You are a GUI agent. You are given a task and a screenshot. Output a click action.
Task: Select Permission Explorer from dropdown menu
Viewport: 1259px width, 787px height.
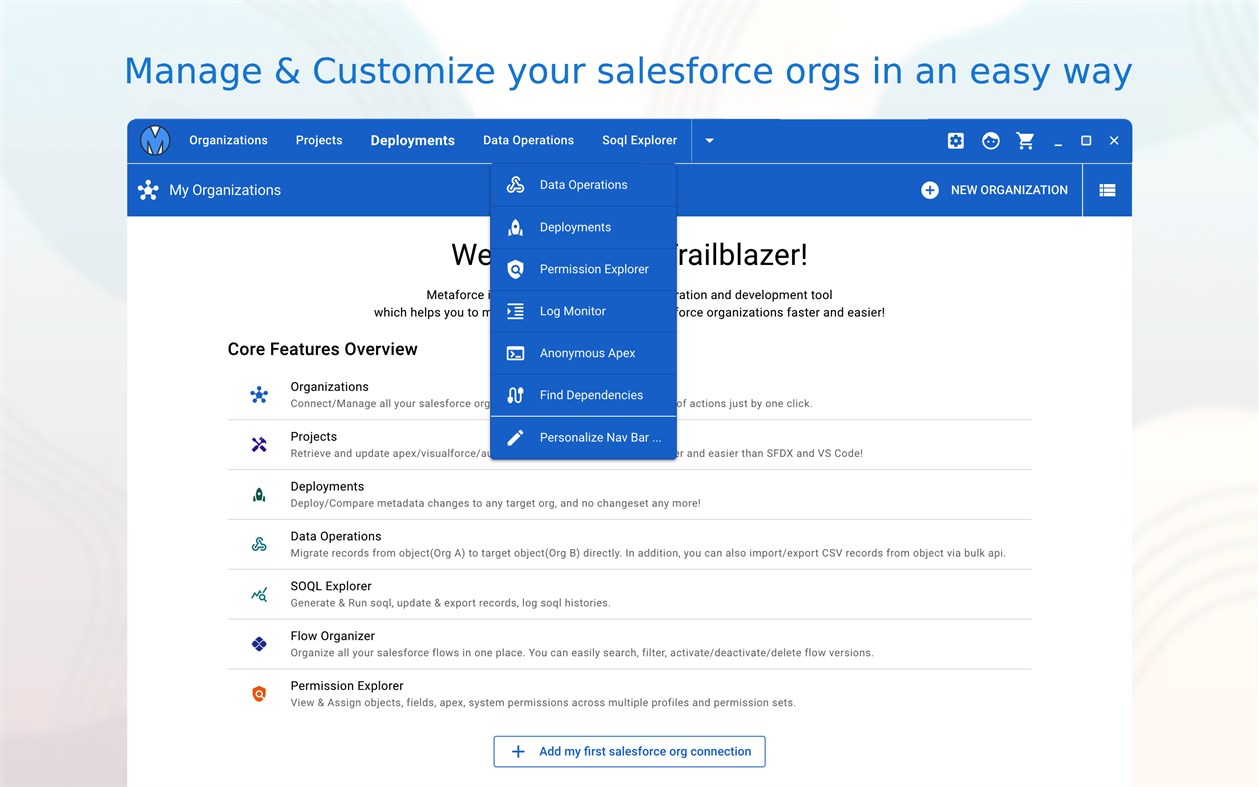click(594, 269)
